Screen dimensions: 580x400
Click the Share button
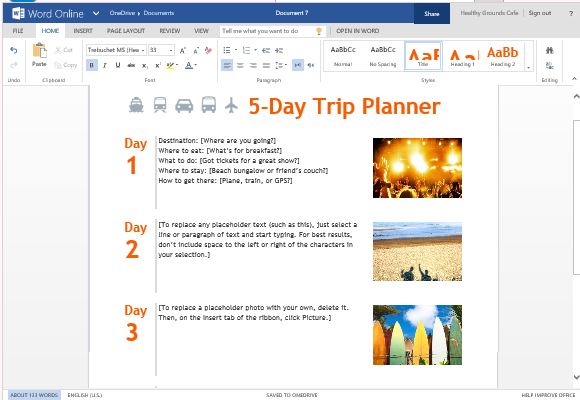[432, 14]
